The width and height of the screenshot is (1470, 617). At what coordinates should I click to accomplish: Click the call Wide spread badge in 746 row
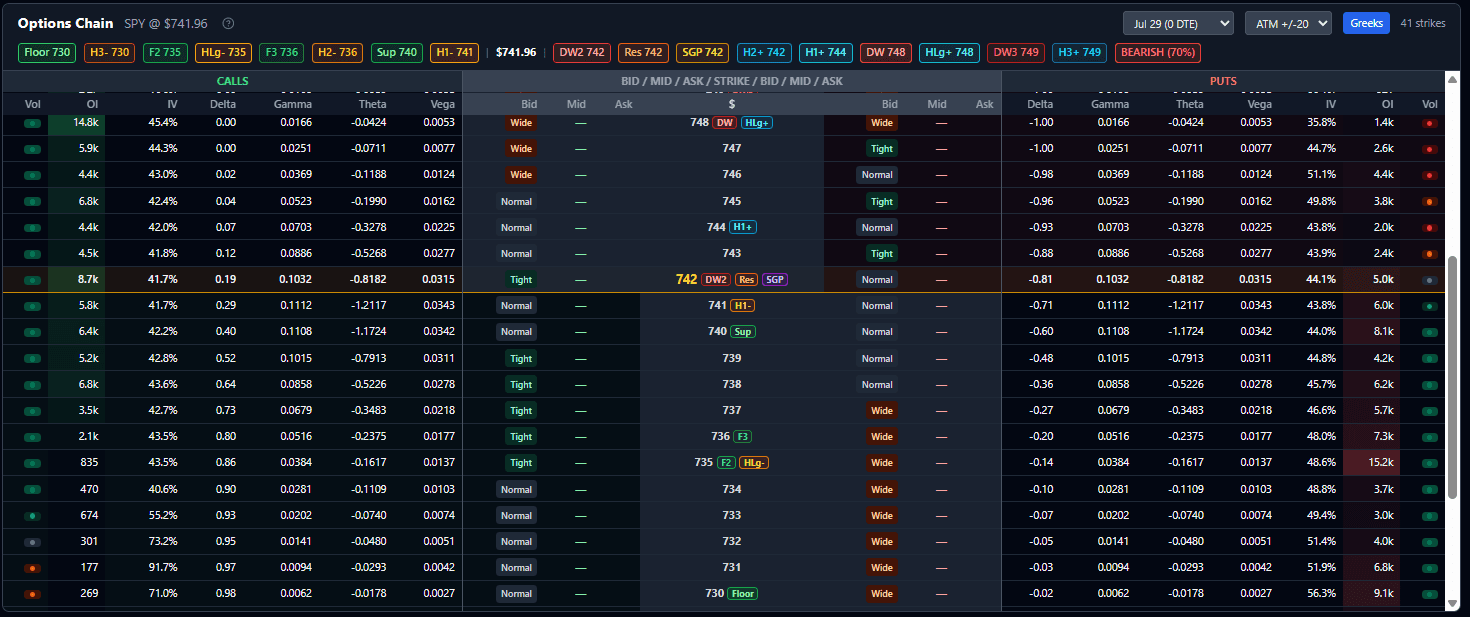(520, 175)
